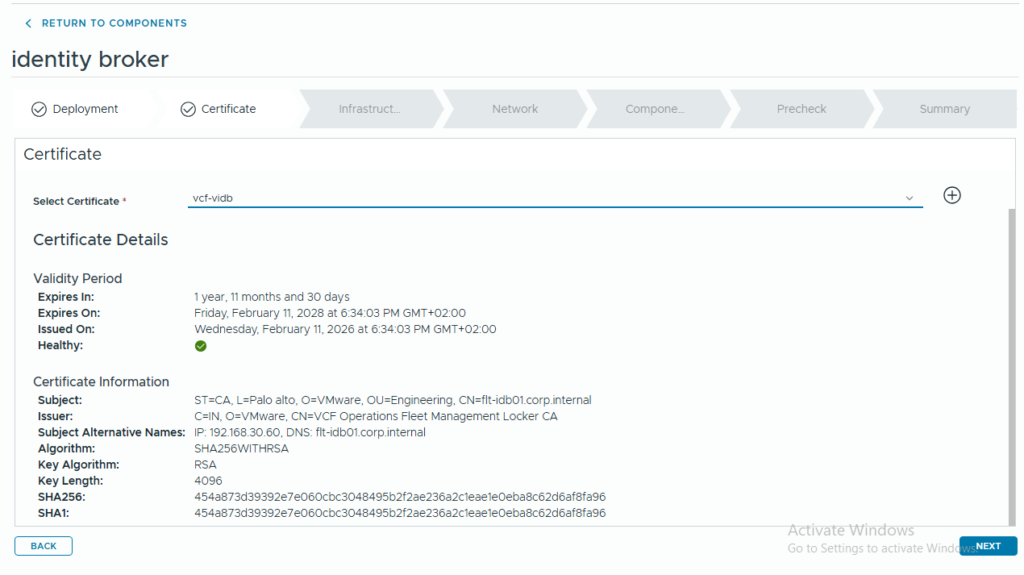Add a new certificate with plus icon
Viewport: 1024px width, 575px height.
(952, 195)
